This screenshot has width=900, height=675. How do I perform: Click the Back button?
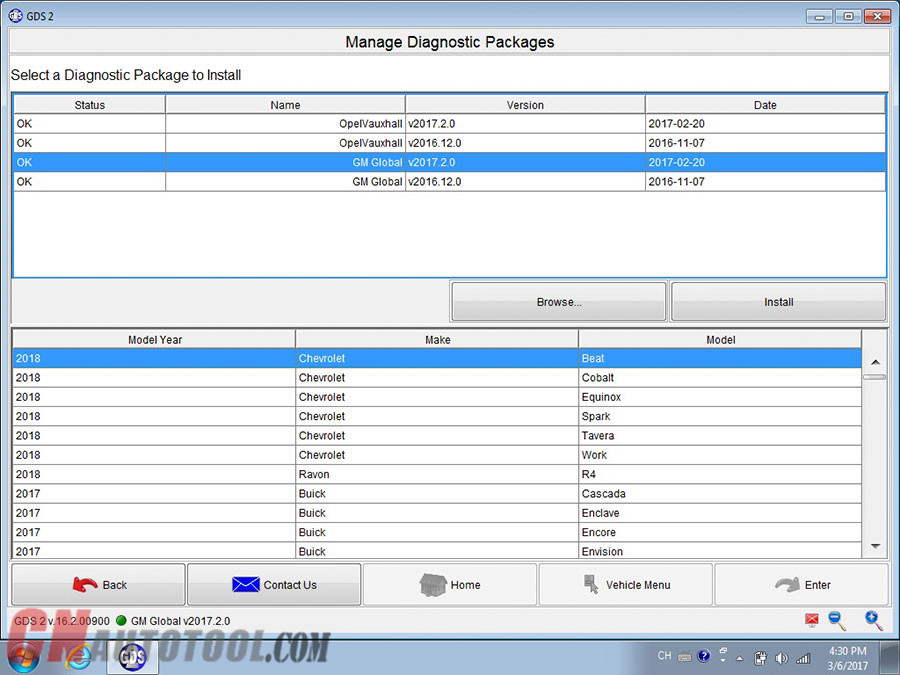pyautogui.click(x=98, y=584)
